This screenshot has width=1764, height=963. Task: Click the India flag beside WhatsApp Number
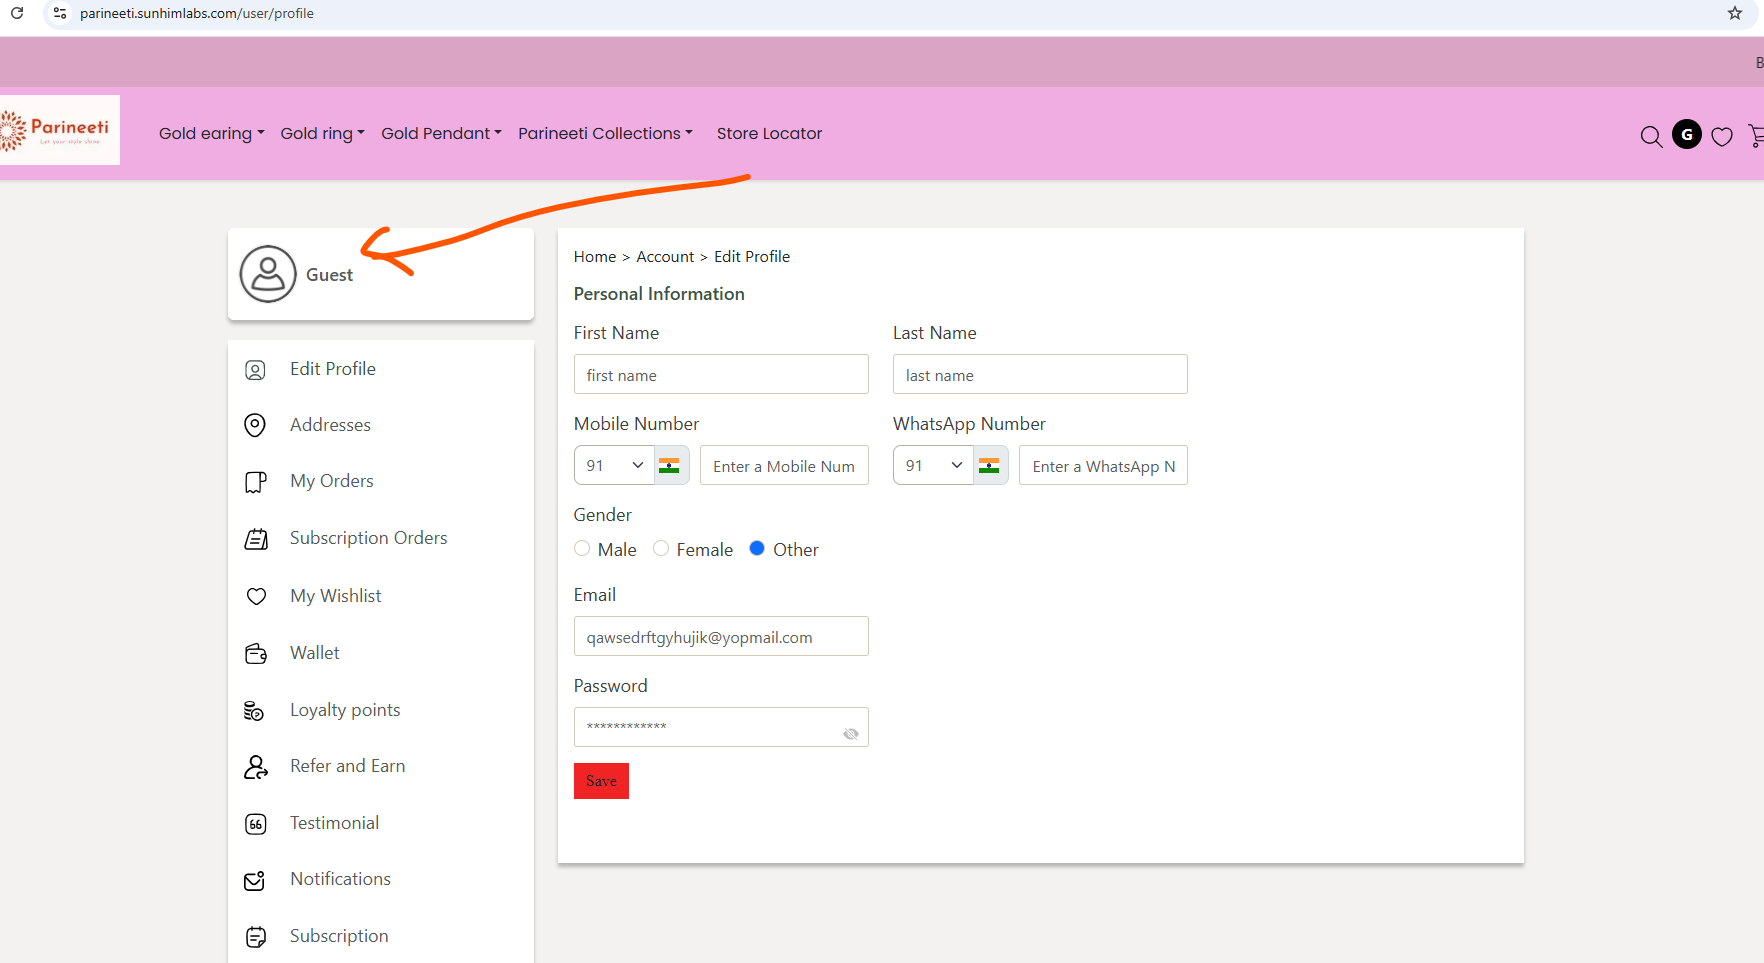pos(989,465)
